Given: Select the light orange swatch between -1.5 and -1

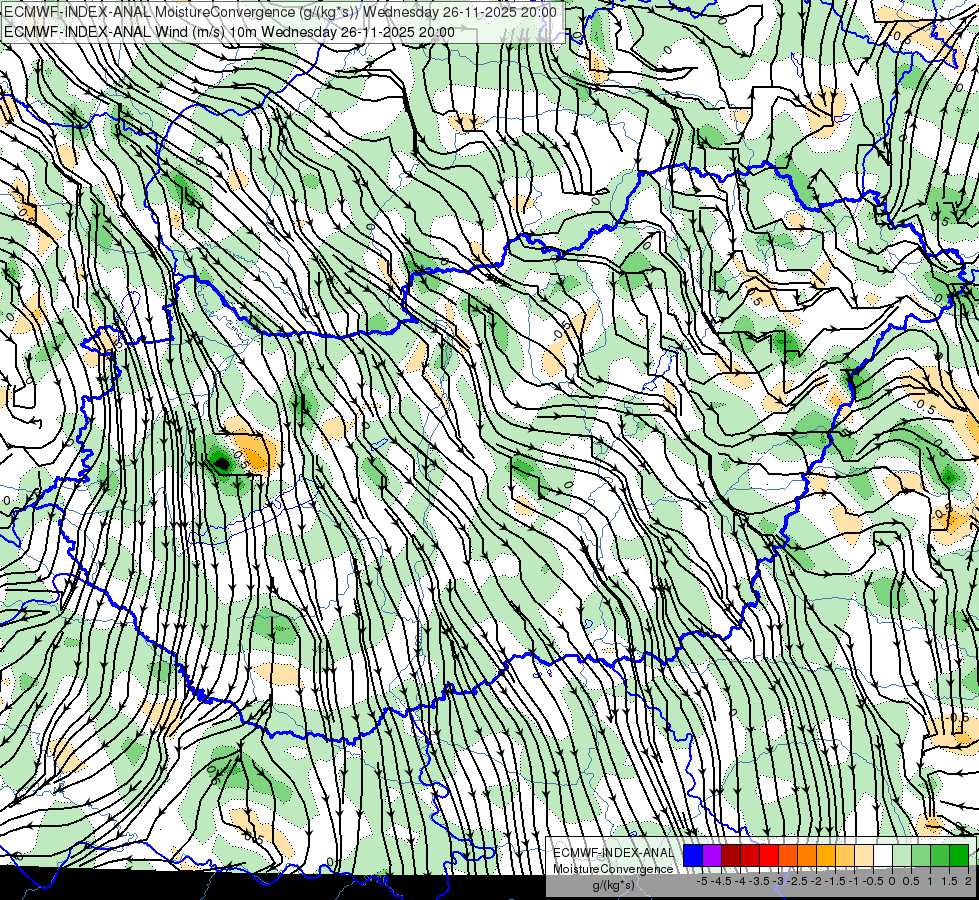Looking at the screenshot, I should pyautogui.click(x=845, y=855).
